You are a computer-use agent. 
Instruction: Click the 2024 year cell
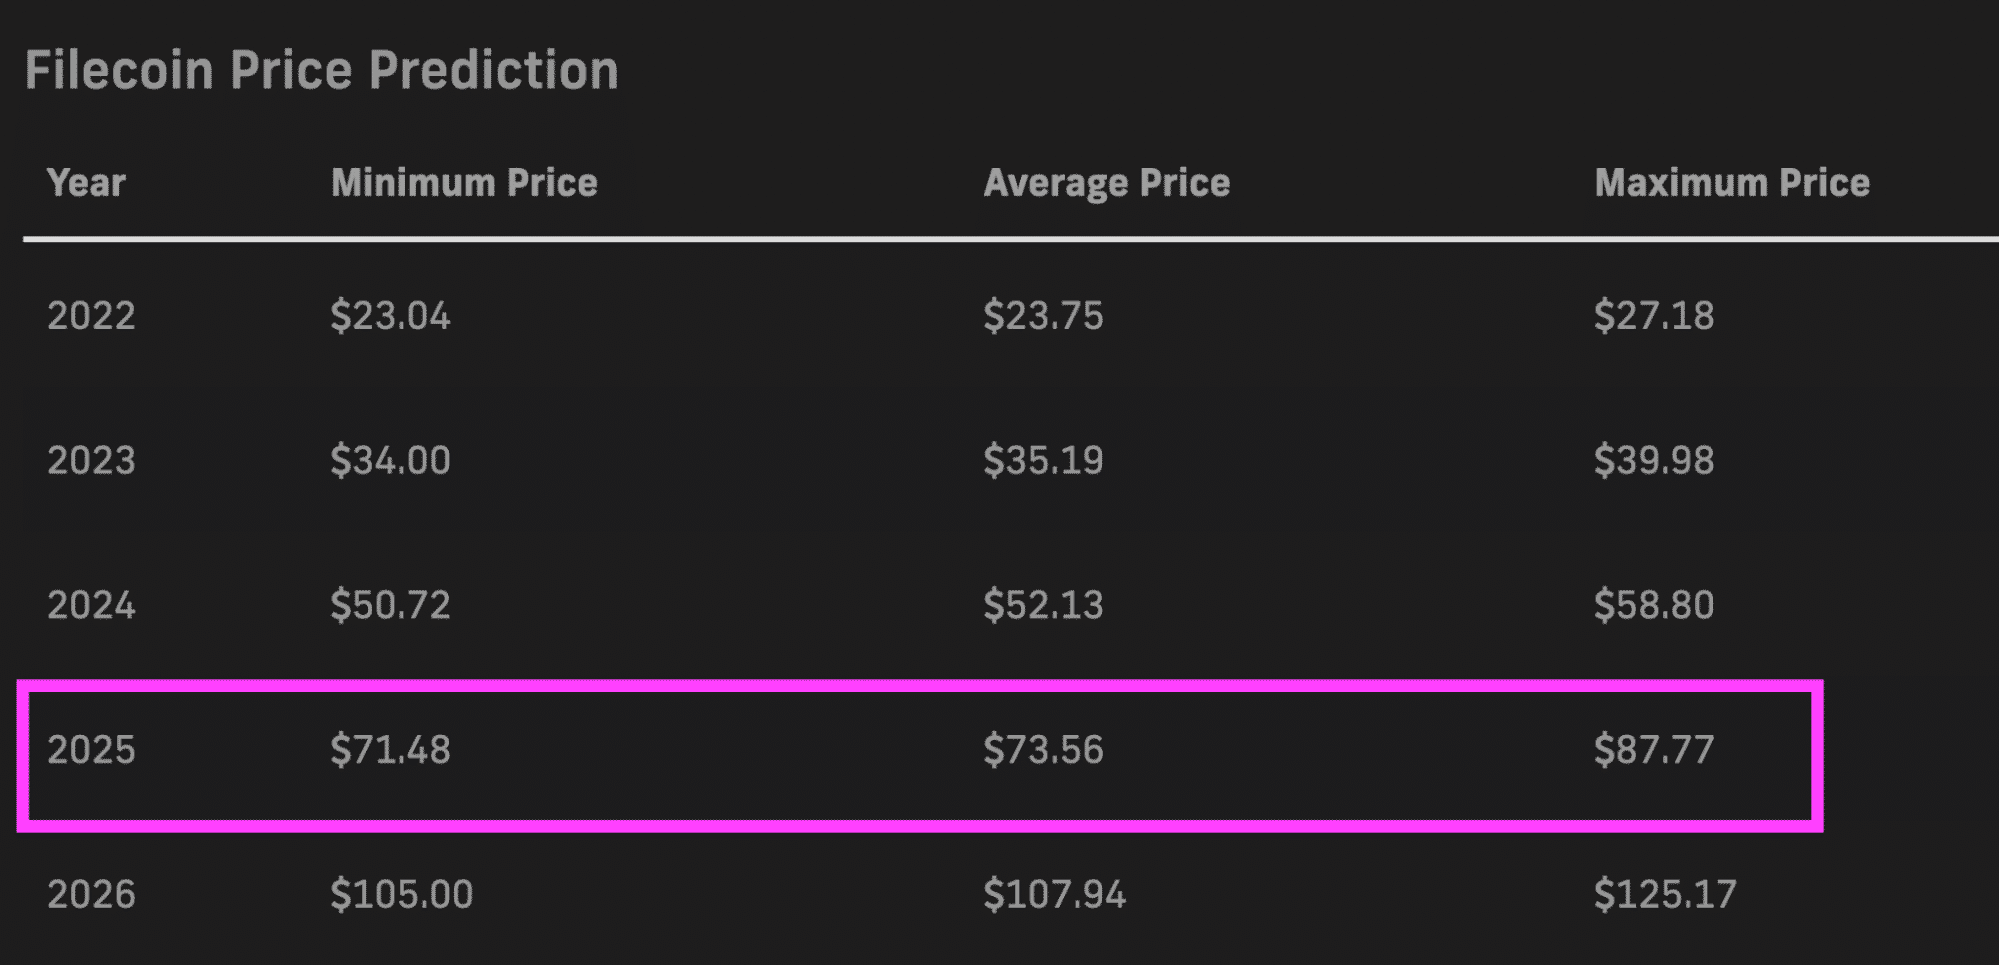(91, 605)
